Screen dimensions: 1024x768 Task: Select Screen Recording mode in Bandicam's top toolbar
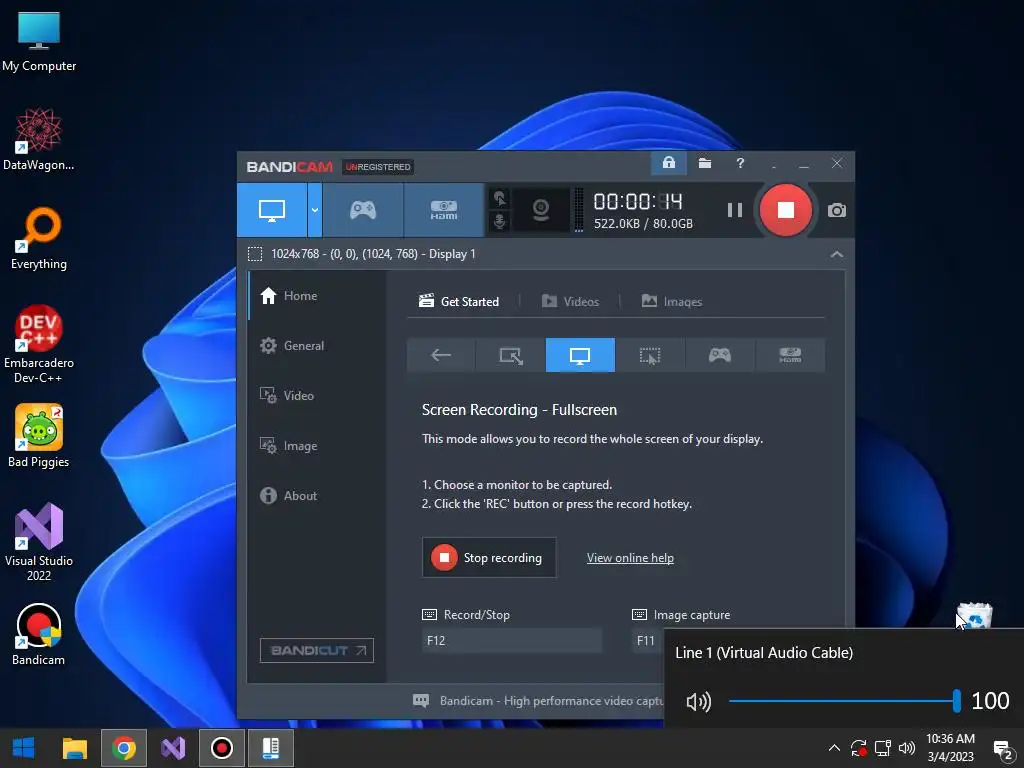272,210
